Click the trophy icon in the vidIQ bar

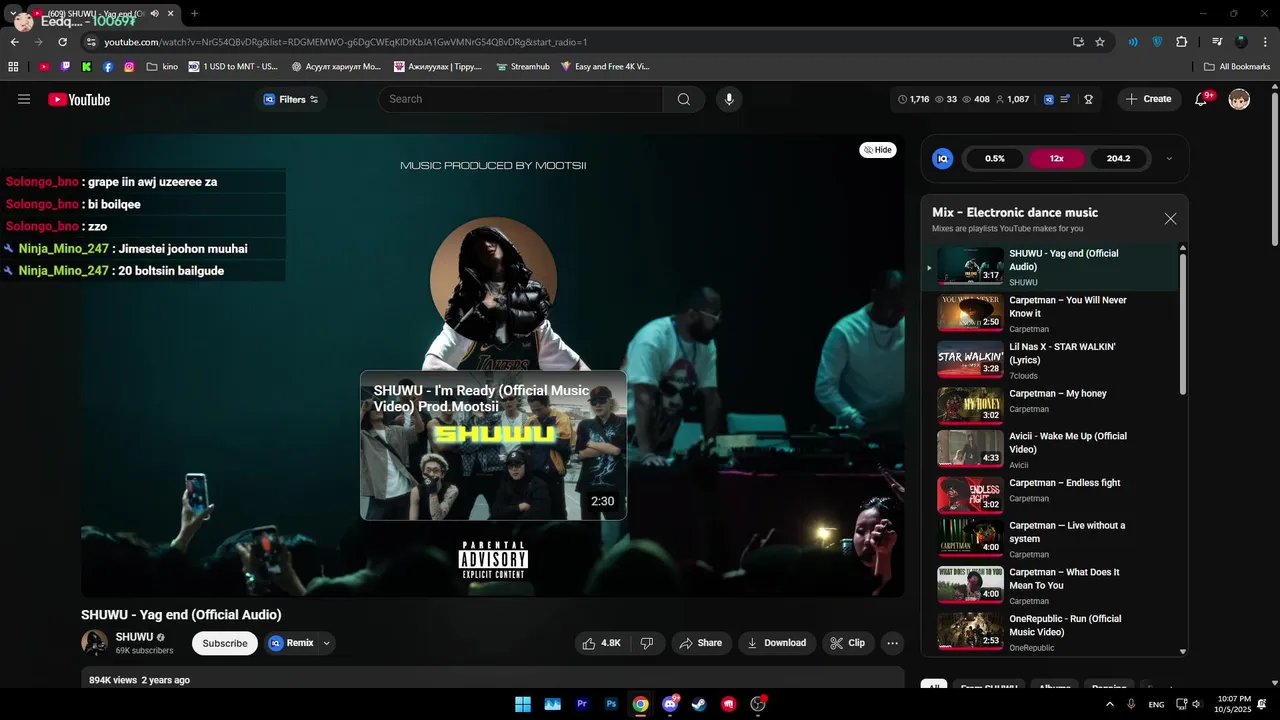point(1088,99)
